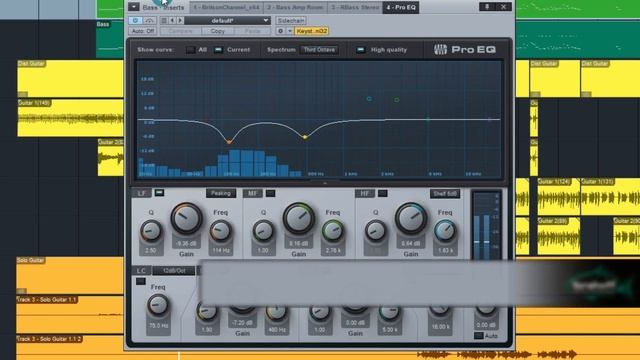Toggle LC band enable switch
The image size is (640, 360).
point(140,281)
